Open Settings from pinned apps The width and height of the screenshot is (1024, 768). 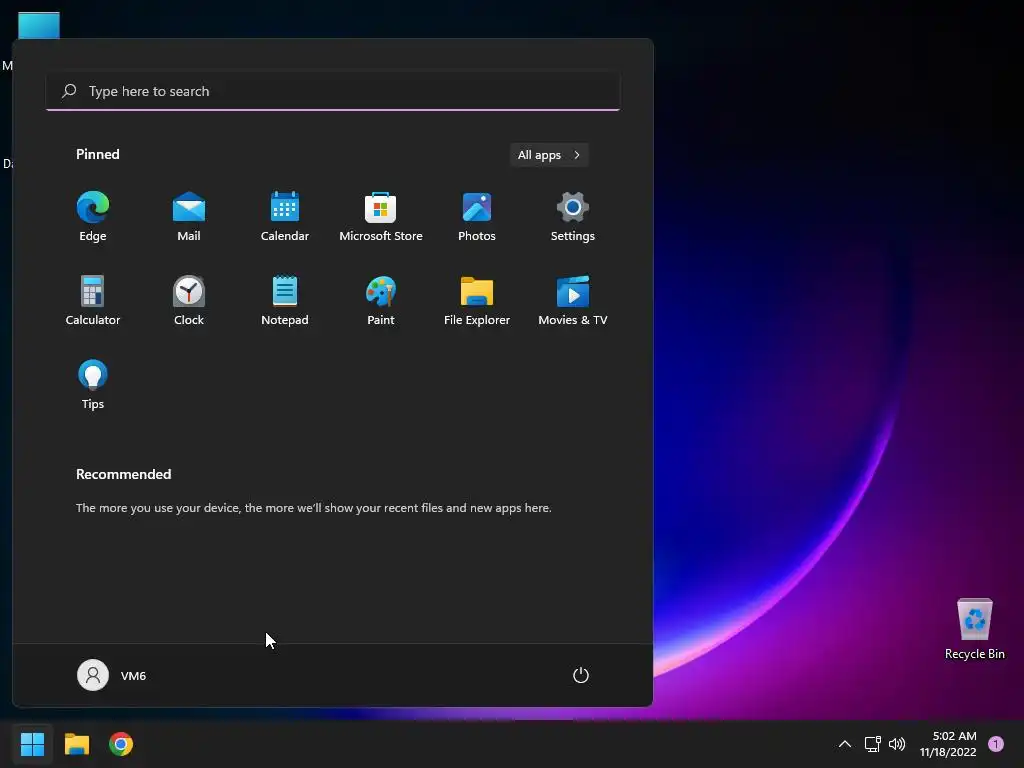pyautogui.click(x=573, y=216)
